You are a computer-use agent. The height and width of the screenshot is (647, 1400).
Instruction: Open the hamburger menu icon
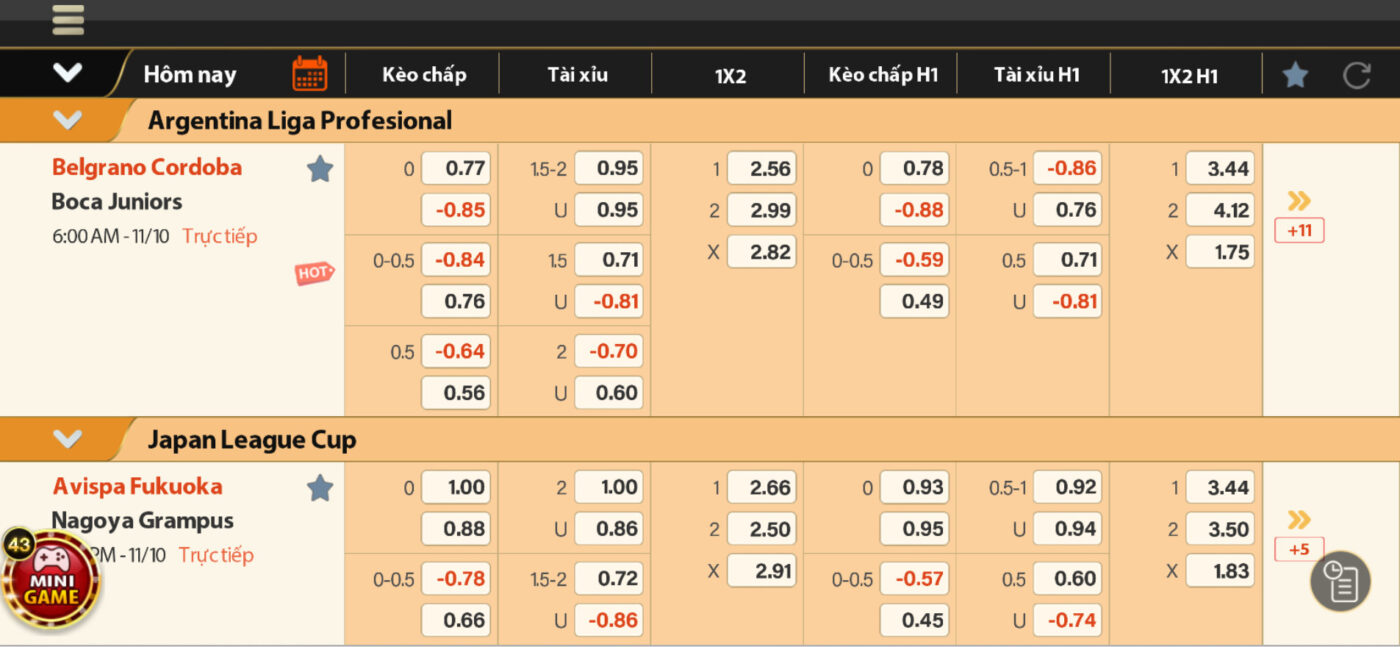click(x=68, y=19)
